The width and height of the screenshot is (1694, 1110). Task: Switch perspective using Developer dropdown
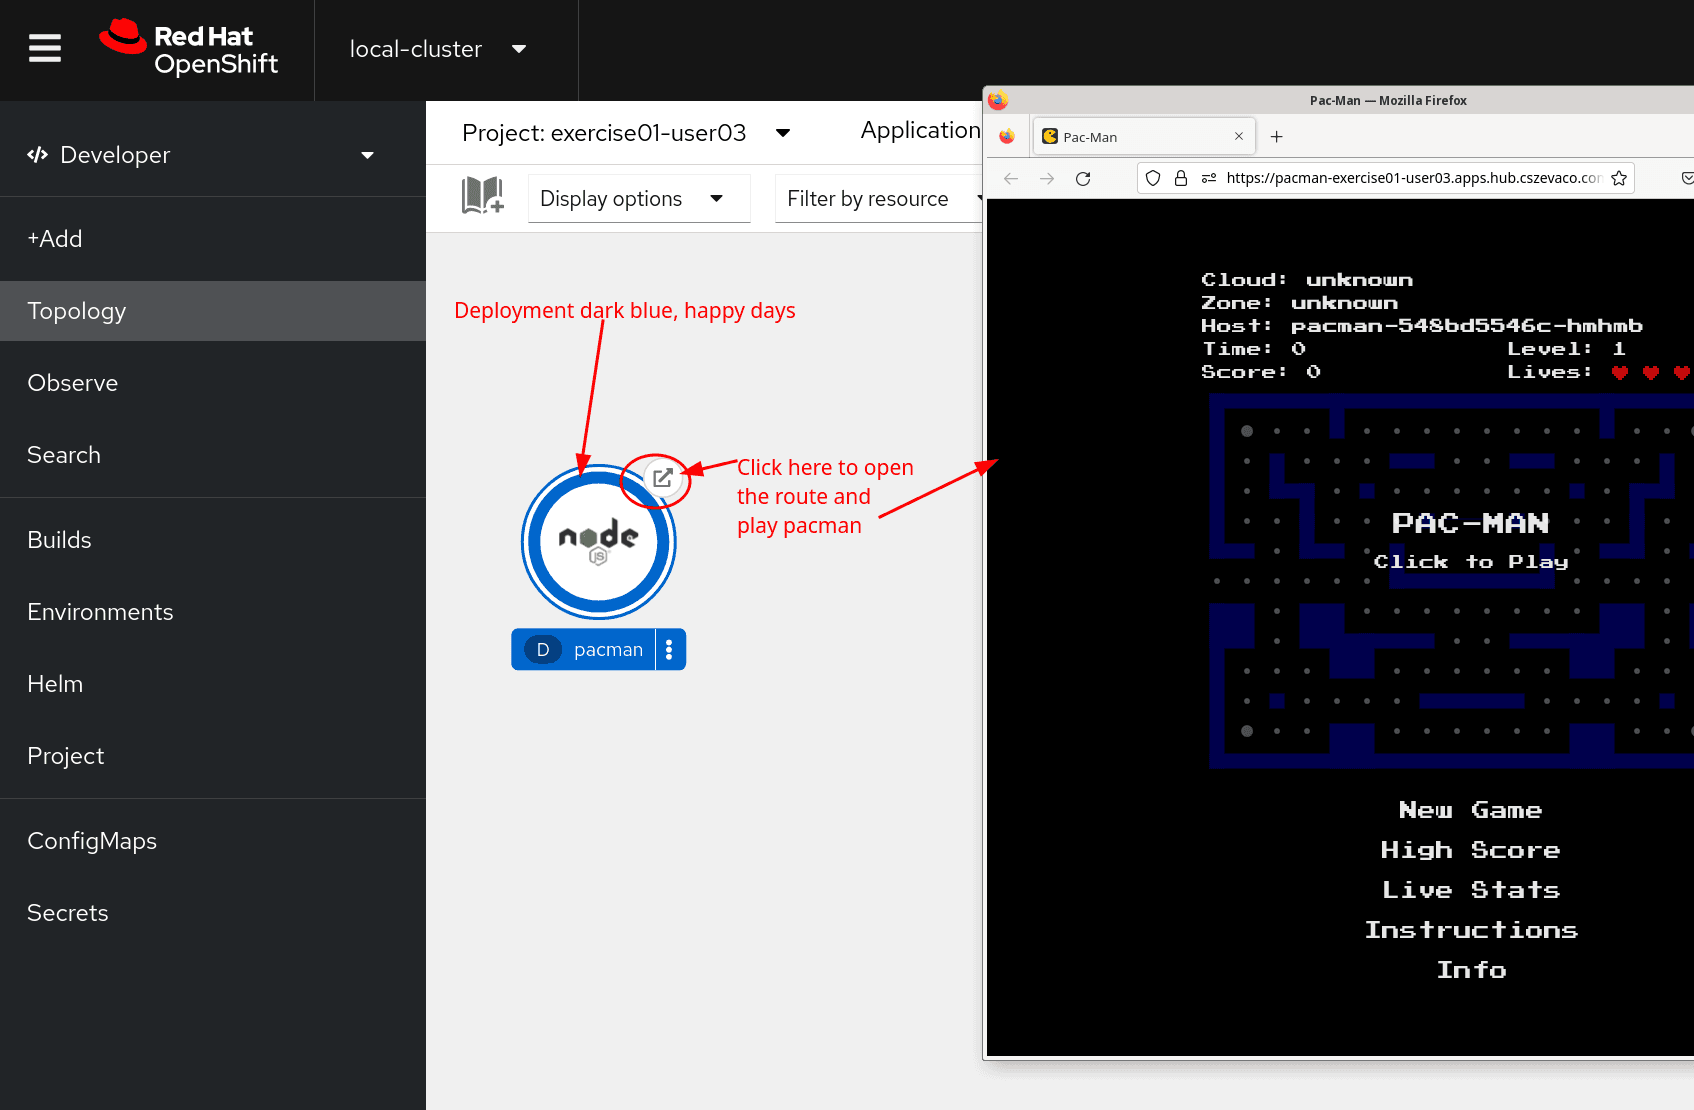(200, 155)
